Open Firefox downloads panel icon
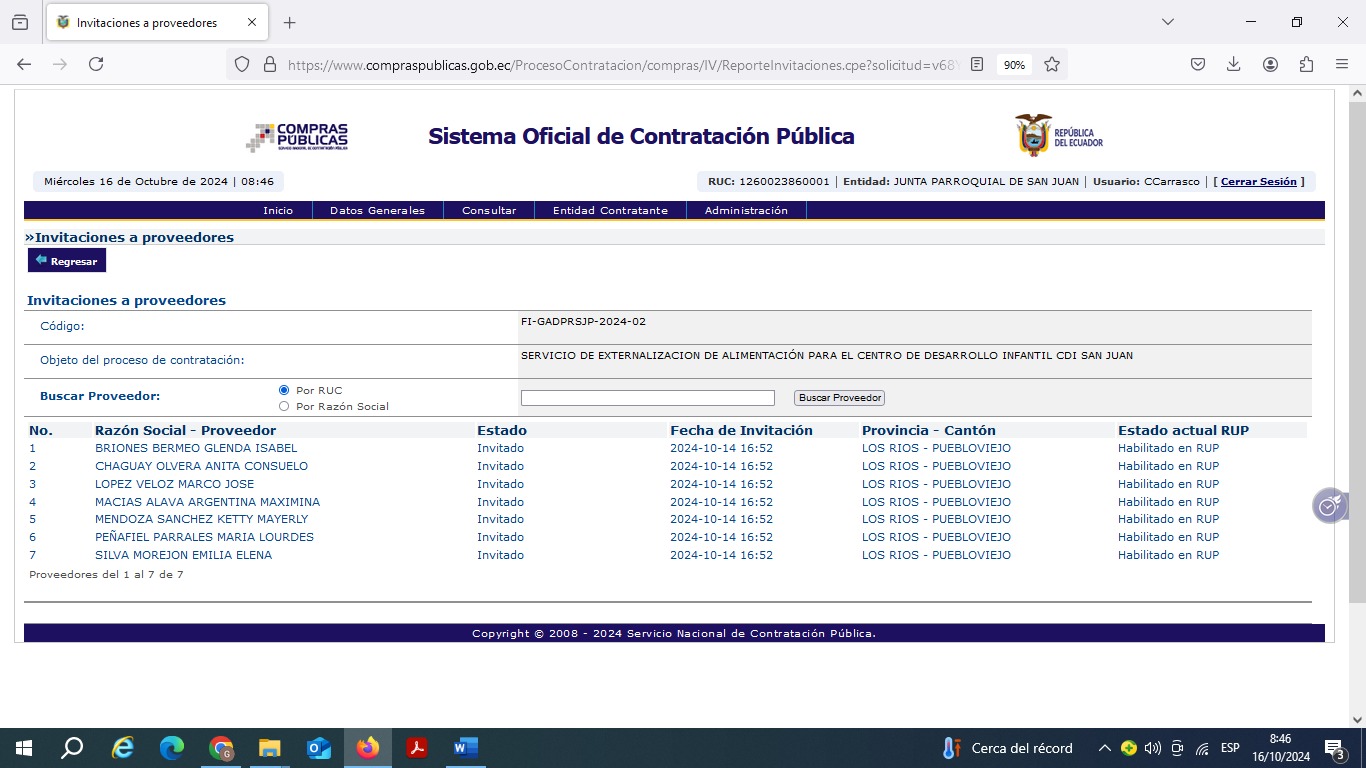This screenshot has height=768, width=1366. (1234, 64)
